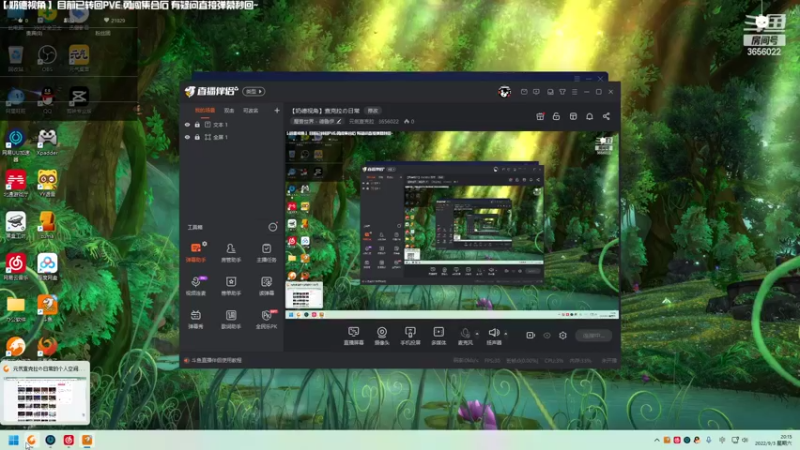The image size is (800, 450).
Task: Open the mail icon in title bar
Action: point(524,92)
